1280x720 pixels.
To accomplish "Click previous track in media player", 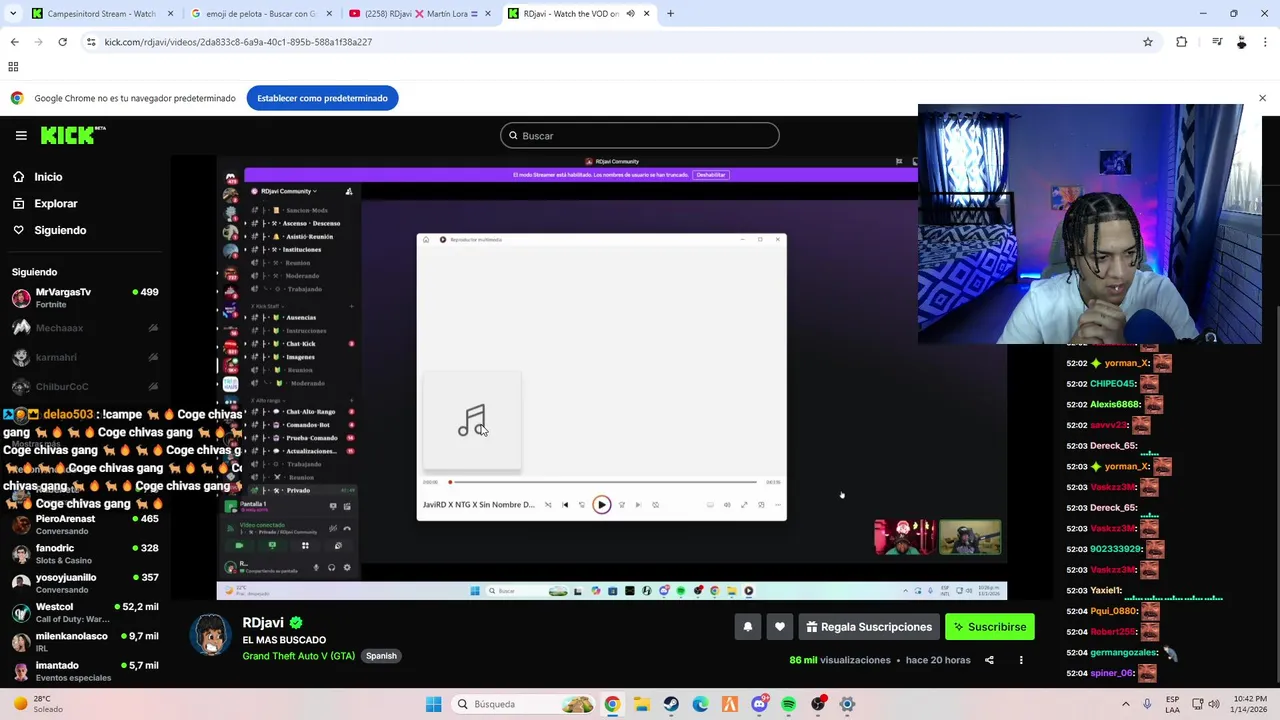I will [x=565, y=505].
